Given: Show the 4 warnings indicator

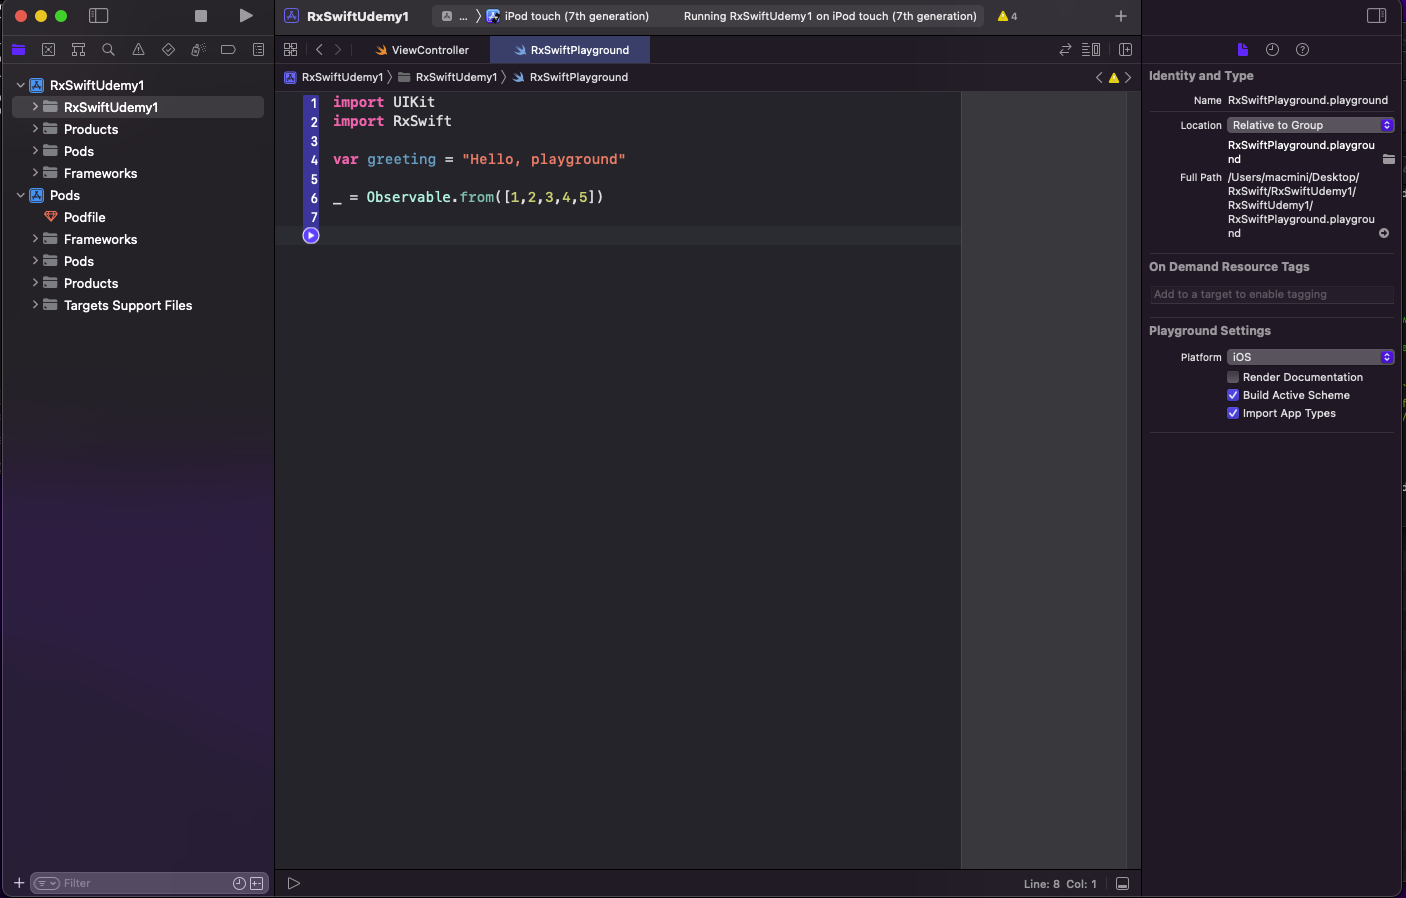Looking at the screenshot, I should 1007,16.
